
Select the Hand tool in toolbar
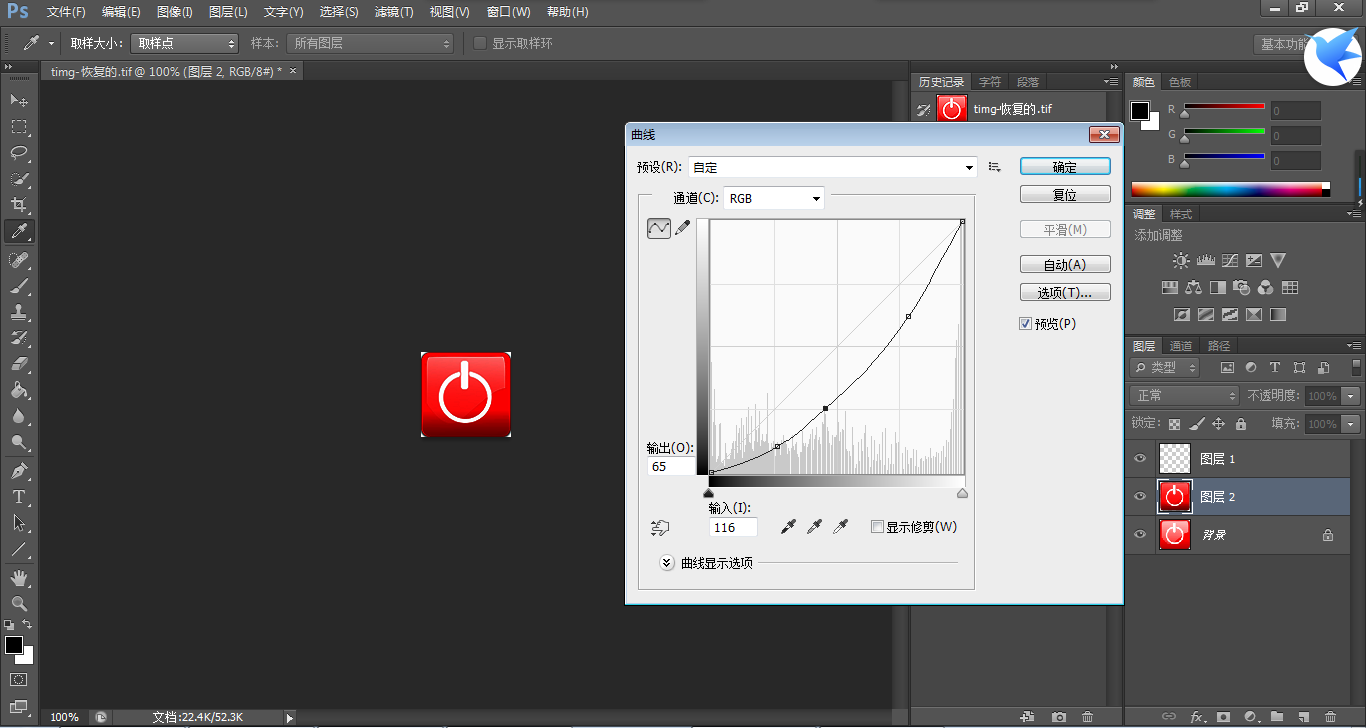(x=19, y=578)
